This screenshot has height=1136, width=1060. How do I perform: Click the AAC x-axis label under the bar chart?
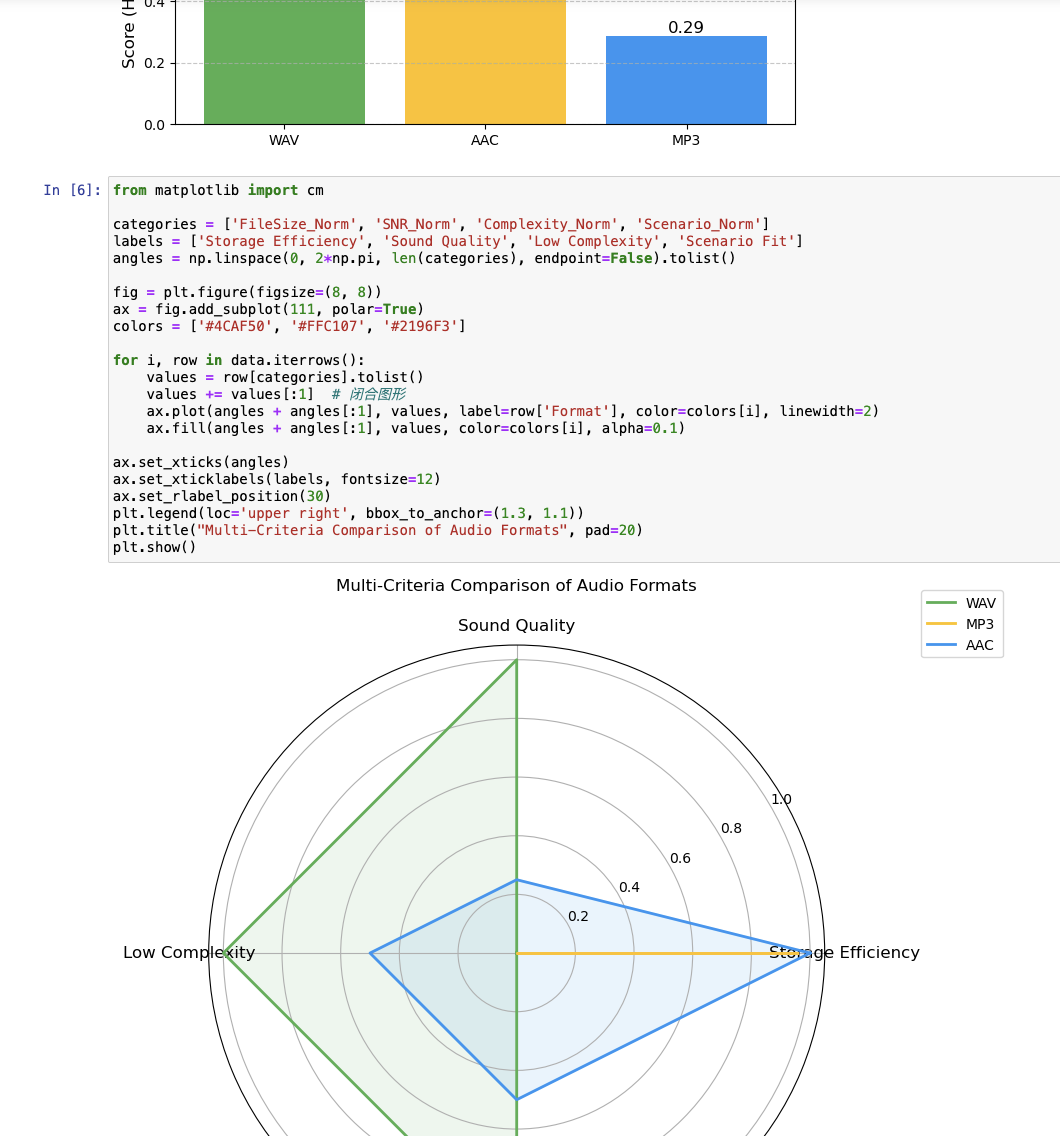(x=485, y=140)
